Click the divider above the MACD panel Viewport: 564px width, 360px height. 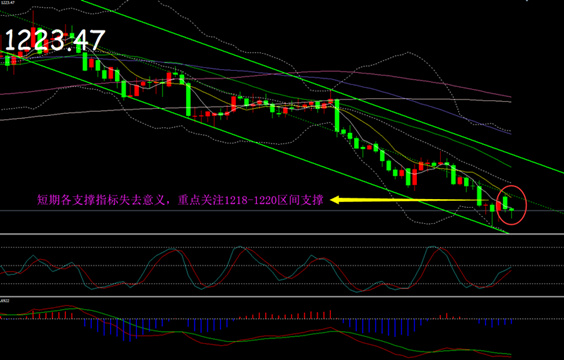282,297
